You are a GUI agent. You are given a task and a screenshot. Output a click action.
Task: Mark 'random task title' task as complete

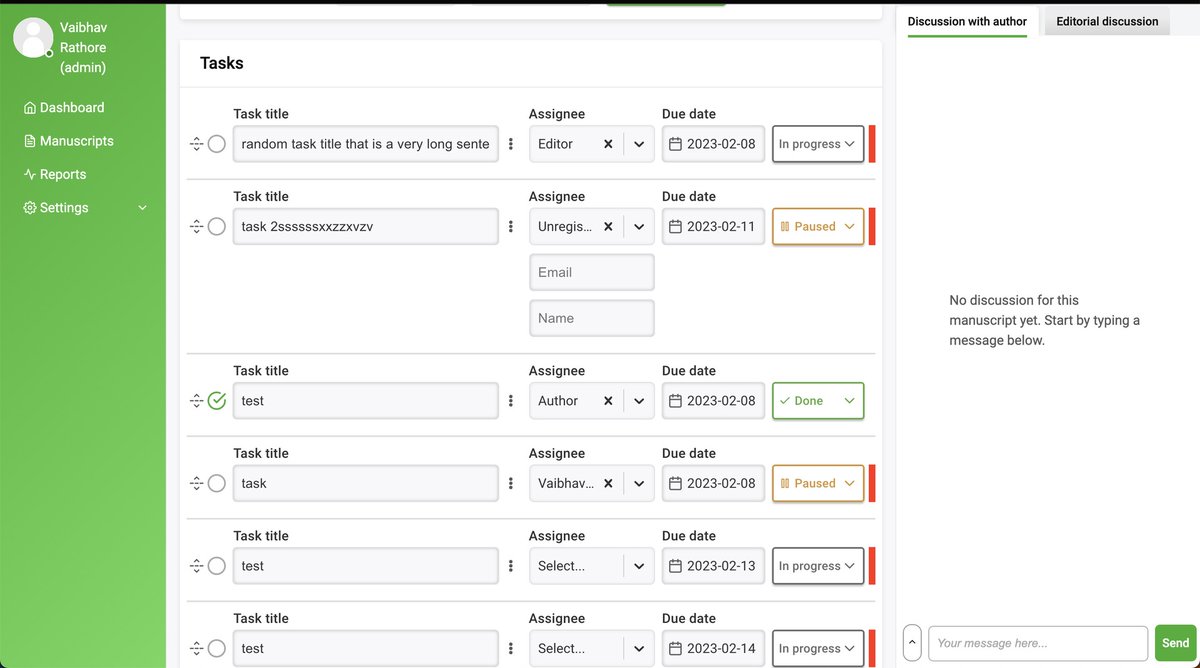pos(217,144)
